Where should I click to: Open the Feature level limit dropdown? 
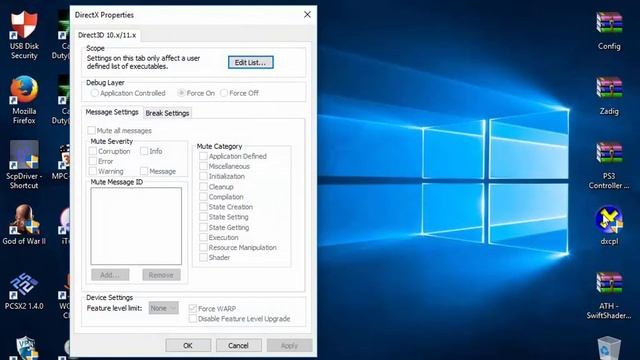click(x=163, y=308)
